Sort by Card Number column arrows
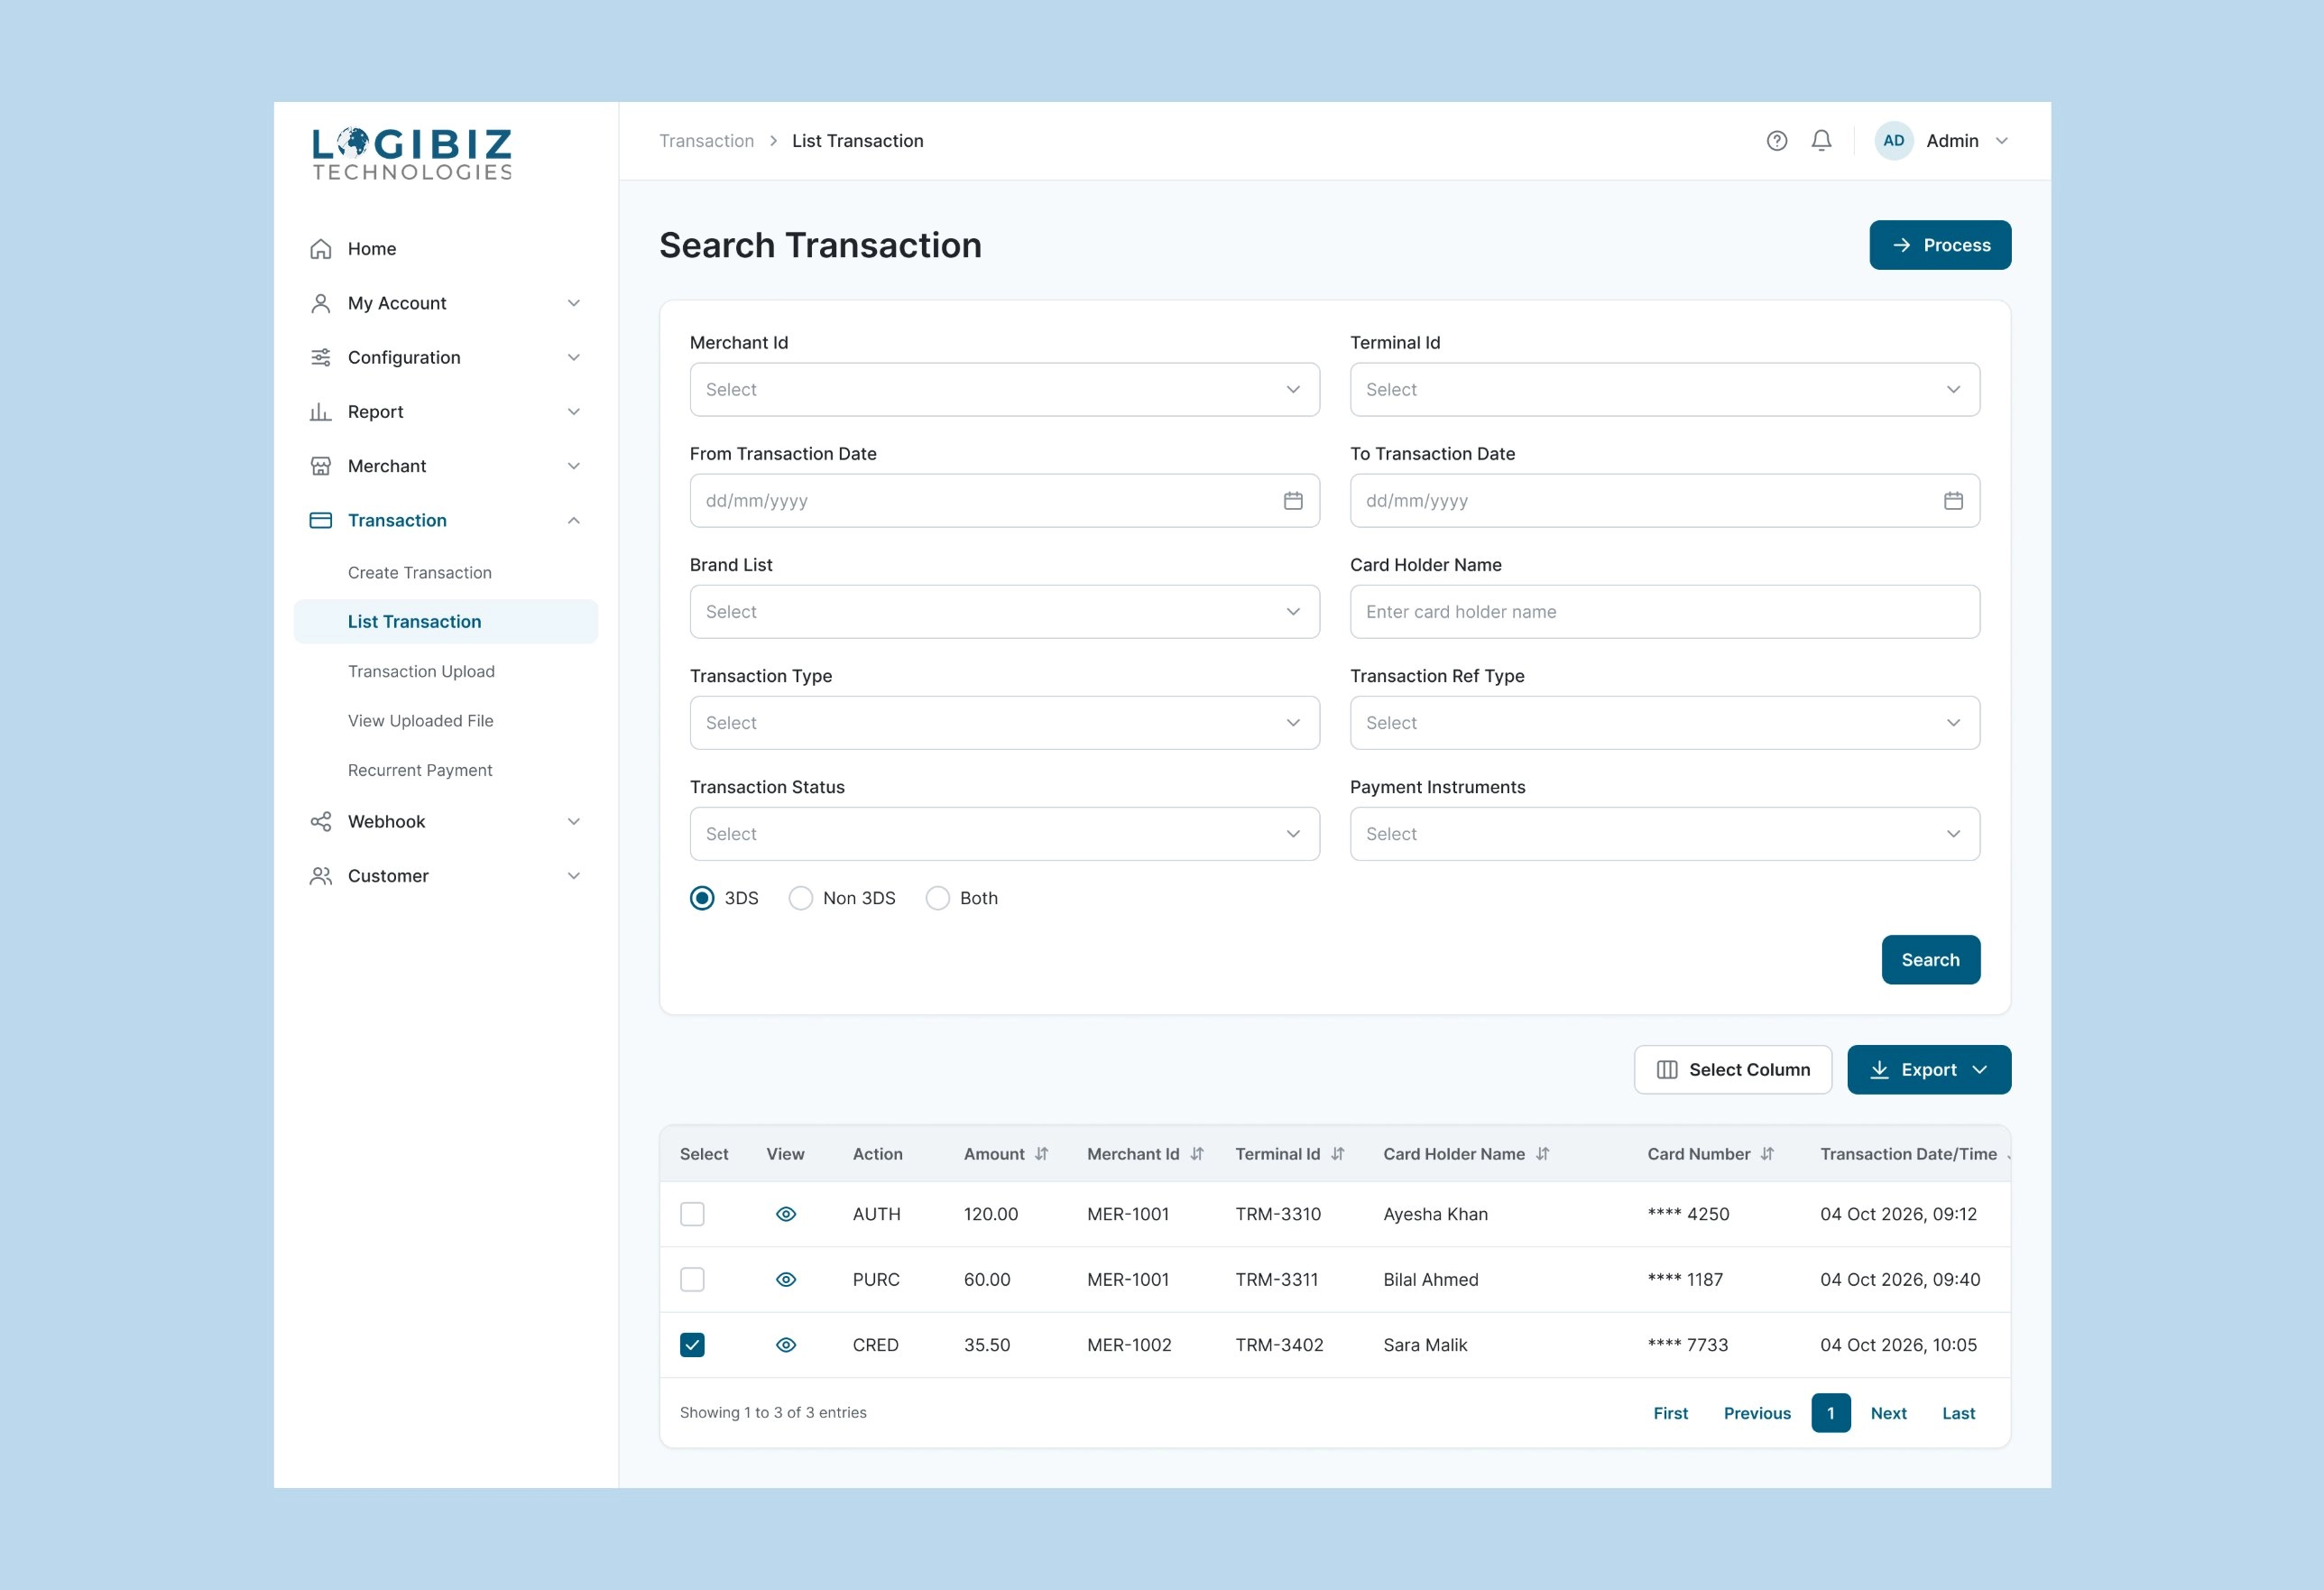Screen dimensions: 2324x1590 [1767, 1154]
